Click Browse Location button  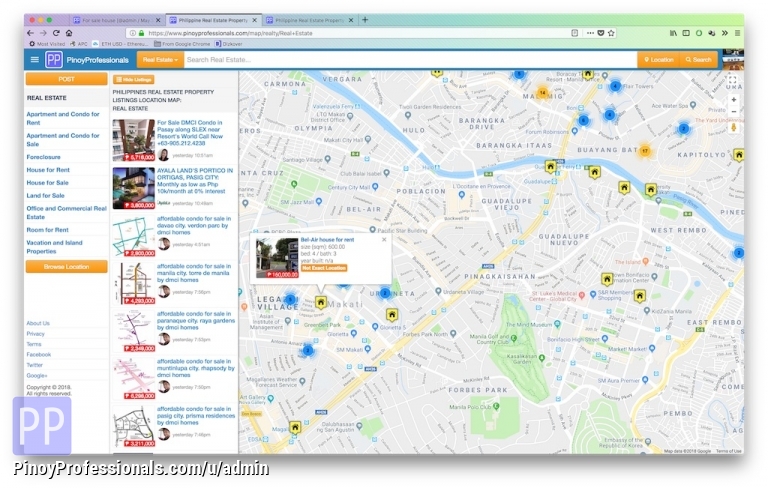coord(67,267)
